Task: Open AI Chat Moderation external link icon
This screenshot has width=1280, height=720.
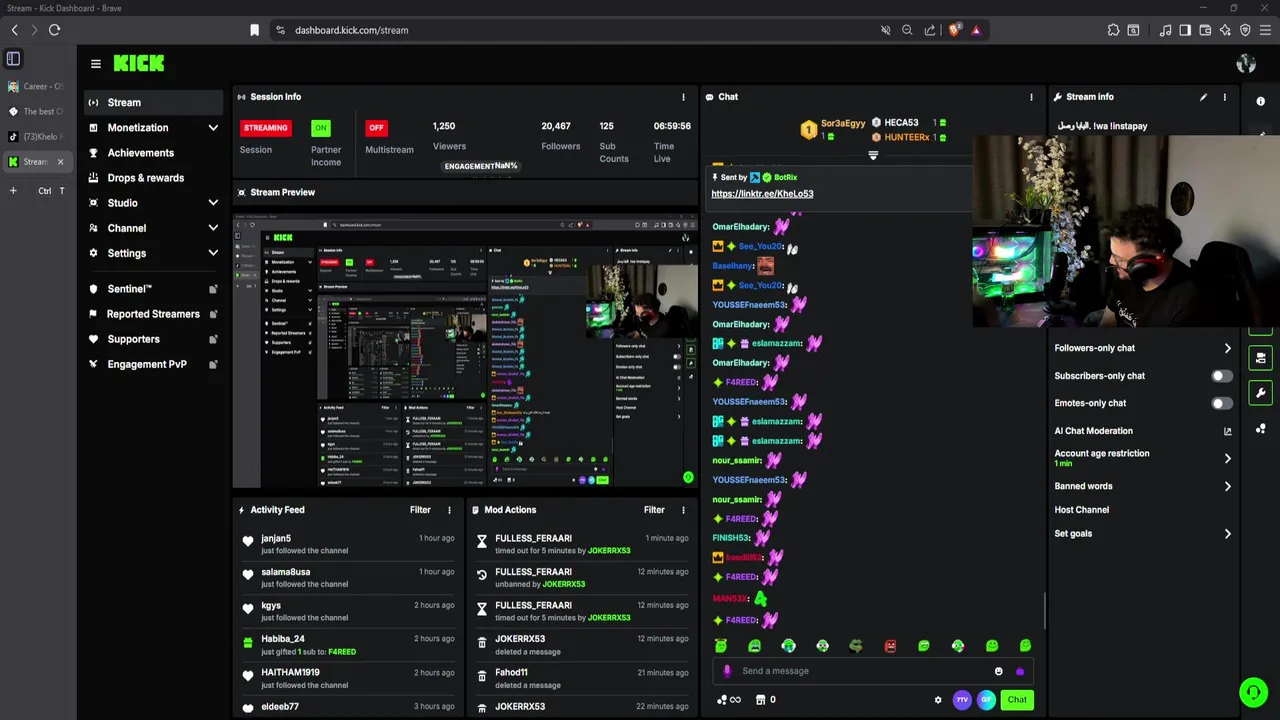Action: coord(1227,431)
